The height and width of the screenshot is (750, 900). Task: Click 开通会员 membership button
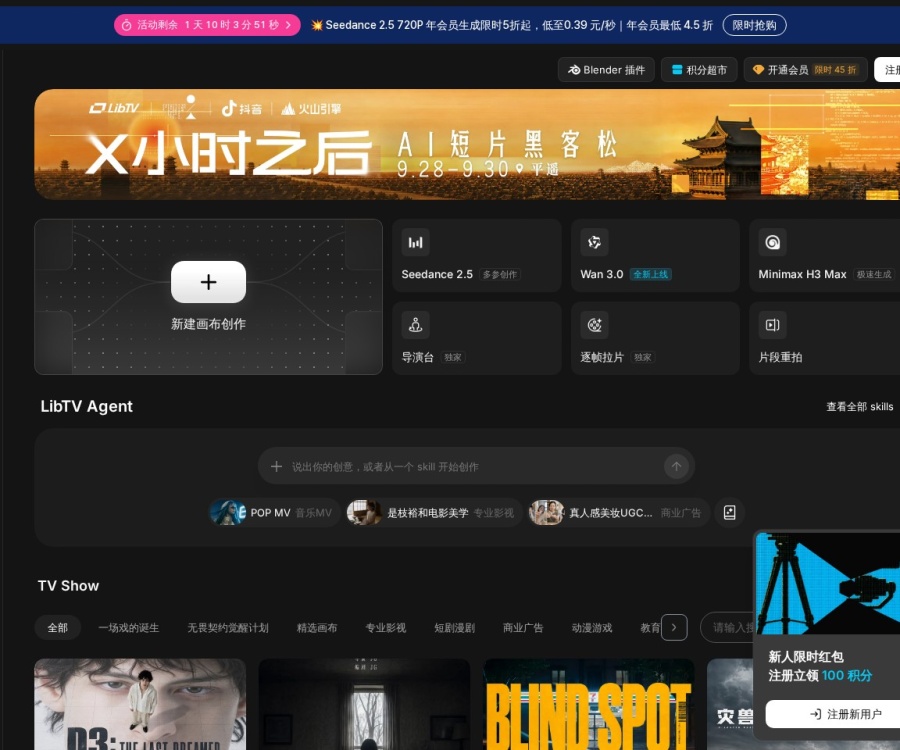tap(806, 70)
